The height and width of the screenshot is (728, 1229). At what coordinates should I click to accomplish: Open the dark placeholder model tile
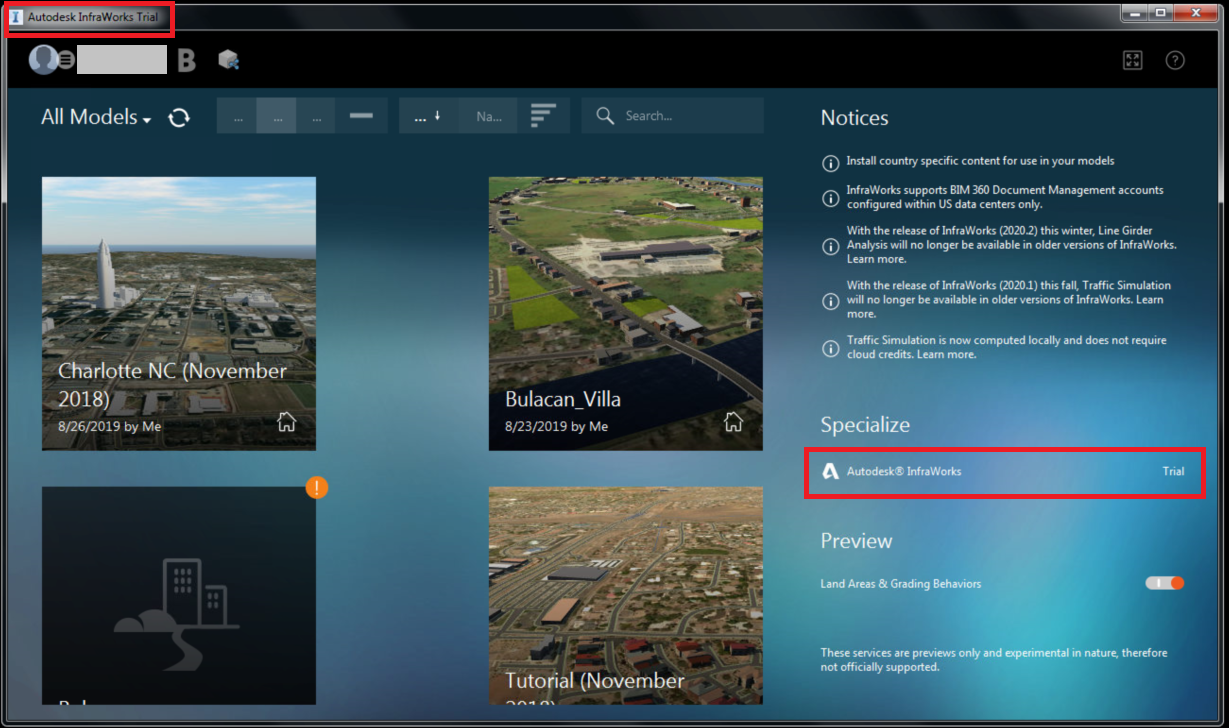(179, 596)
